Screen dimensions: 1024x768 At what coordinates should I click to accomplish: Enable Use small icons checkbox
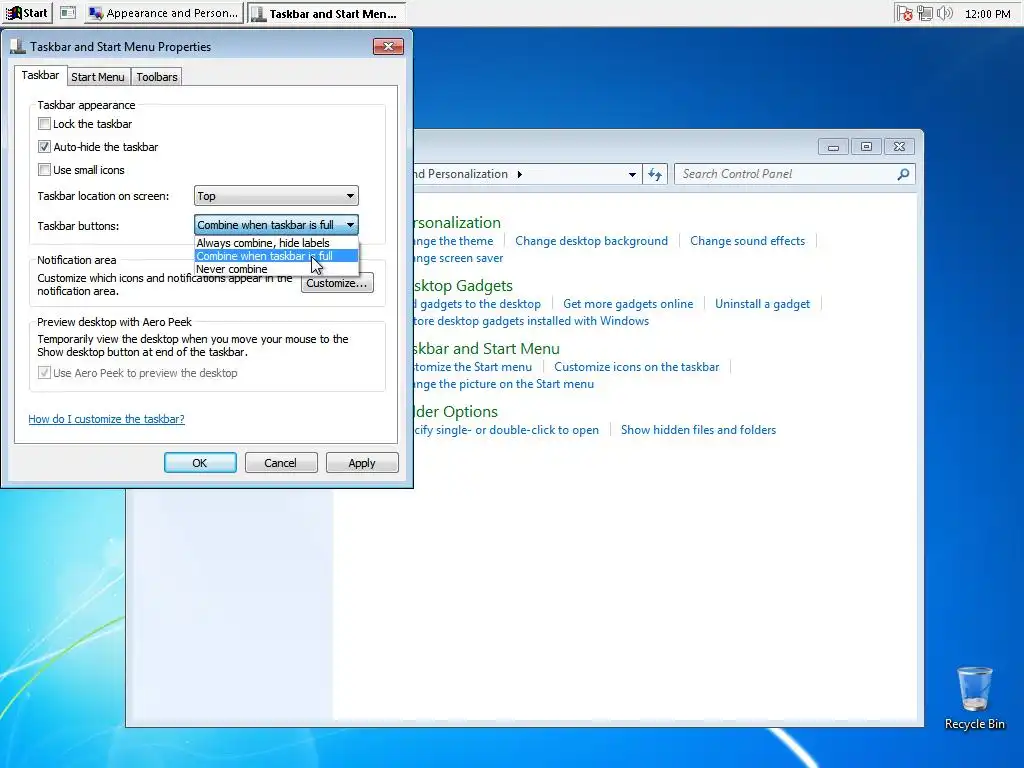[44, 170]
